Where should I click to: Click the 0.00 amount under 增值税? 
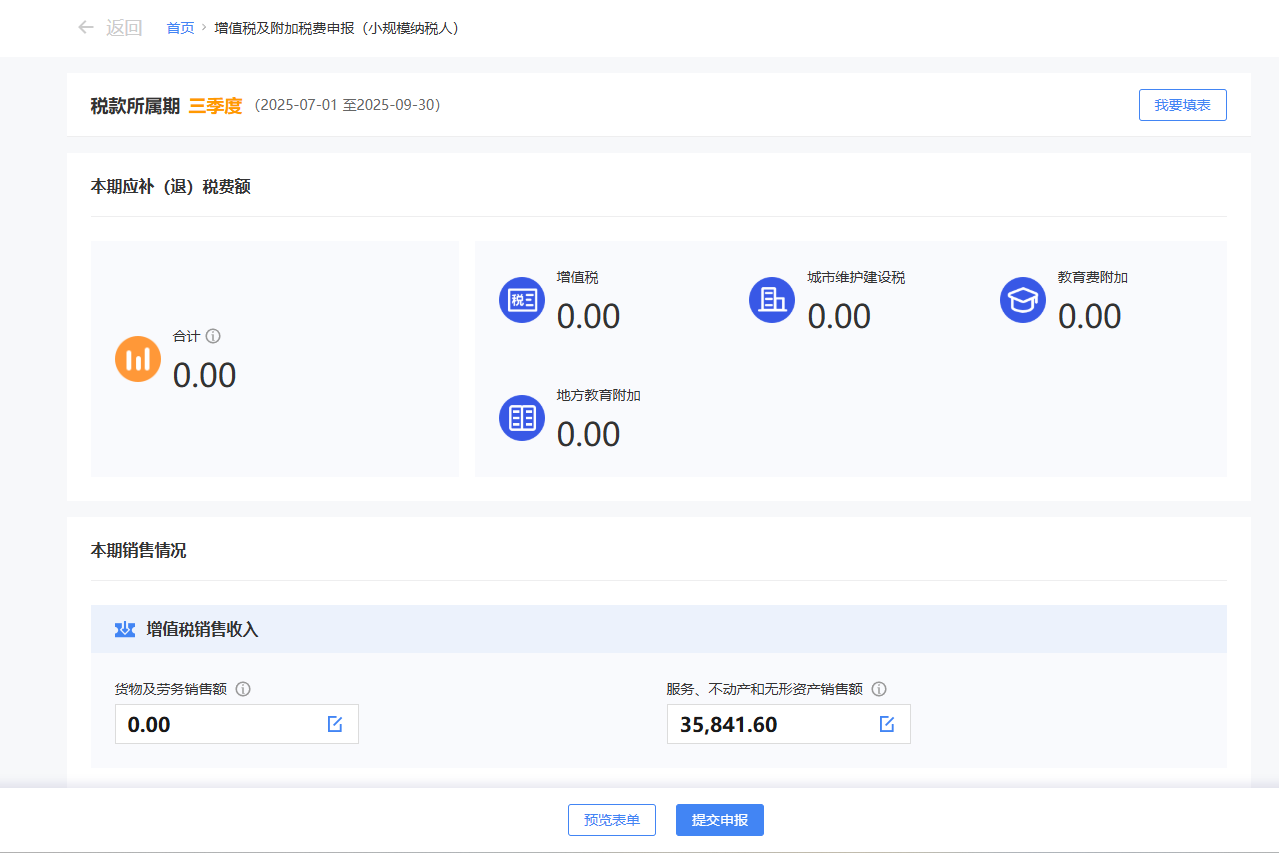589,317
